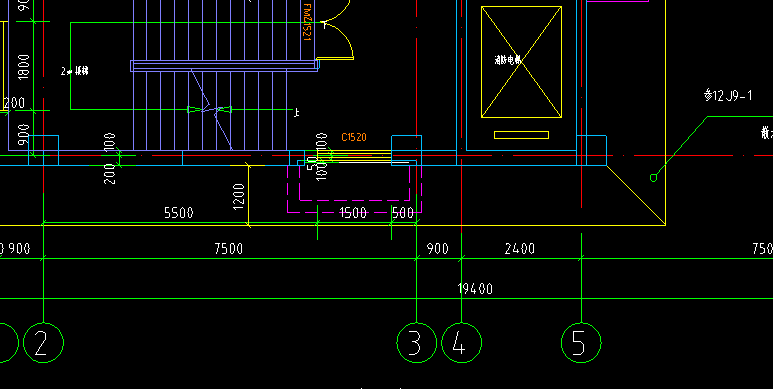The image size is (773, 389).
Task: Select the vertical 1800 dimension text
Action: 23,67
